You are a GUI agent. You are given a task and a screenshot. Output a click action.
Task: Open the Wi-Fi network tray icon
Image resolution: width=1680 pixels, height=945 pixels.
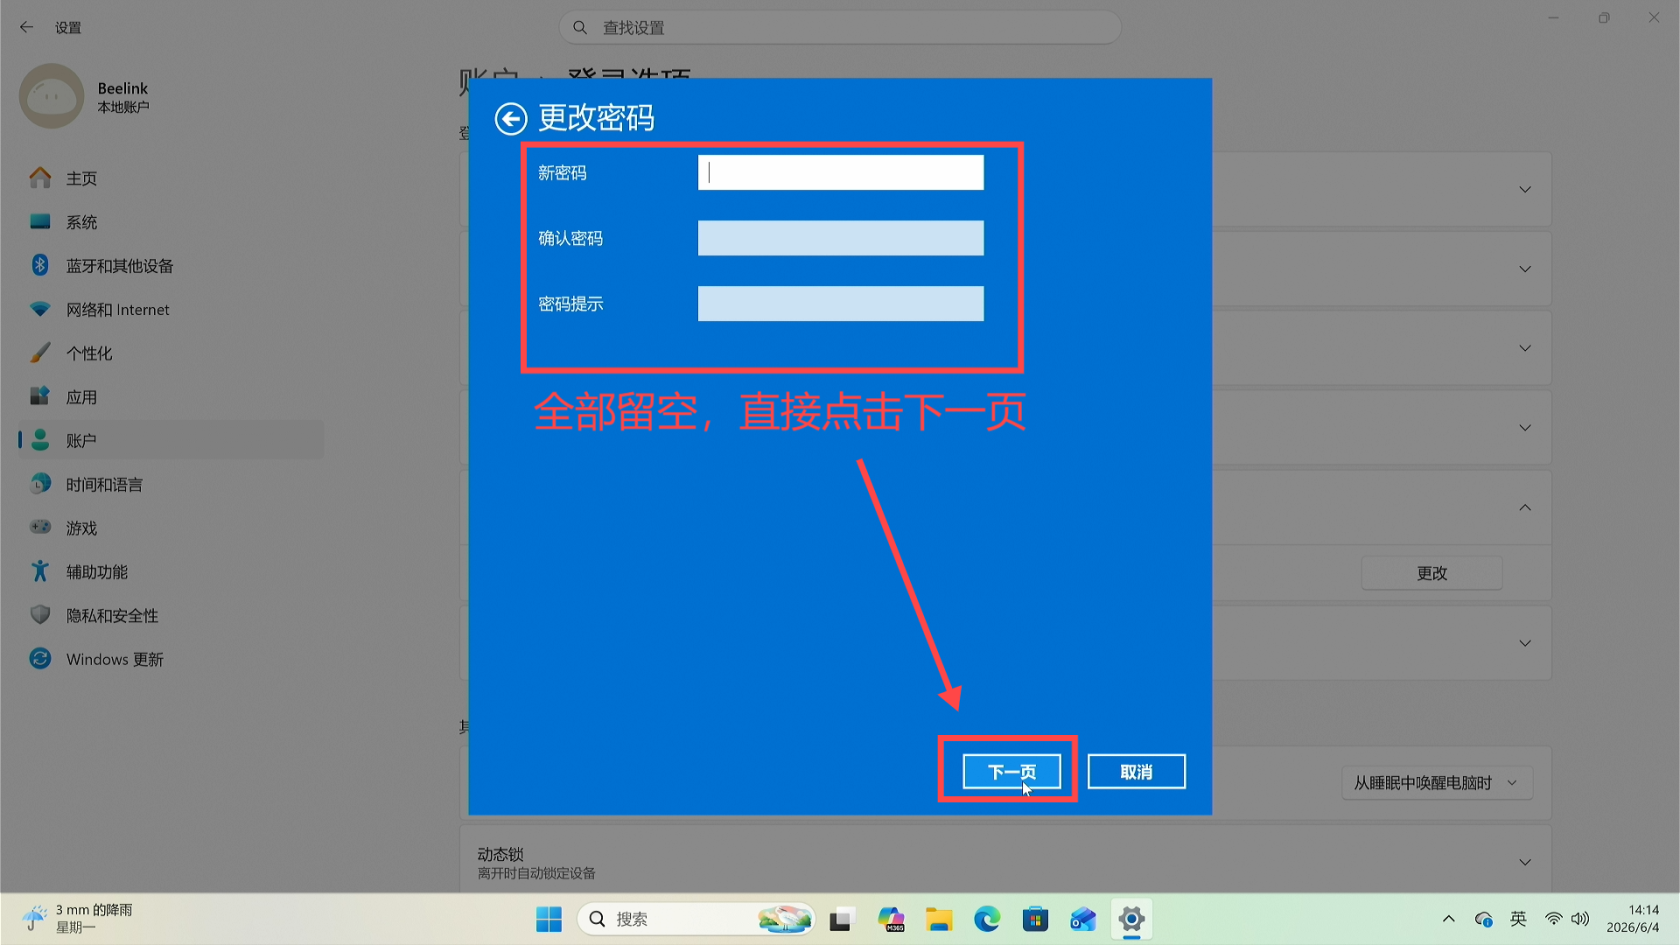tap(1553, 919)
